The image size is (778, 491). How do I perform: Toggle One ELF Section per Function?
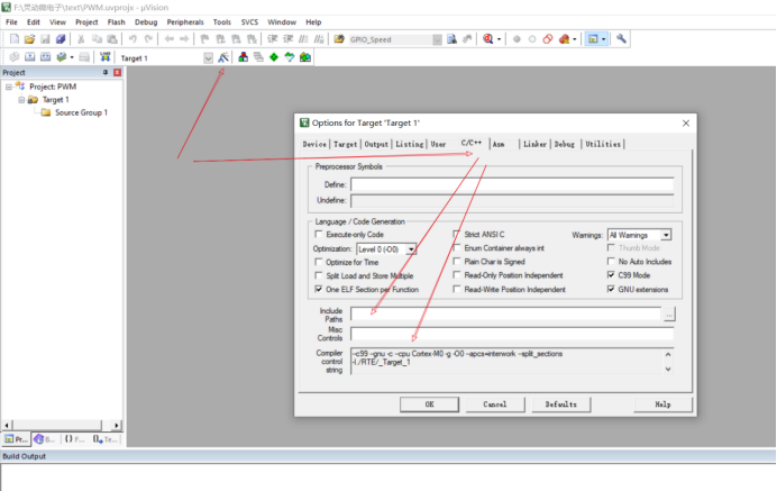(x=319, y=289)
